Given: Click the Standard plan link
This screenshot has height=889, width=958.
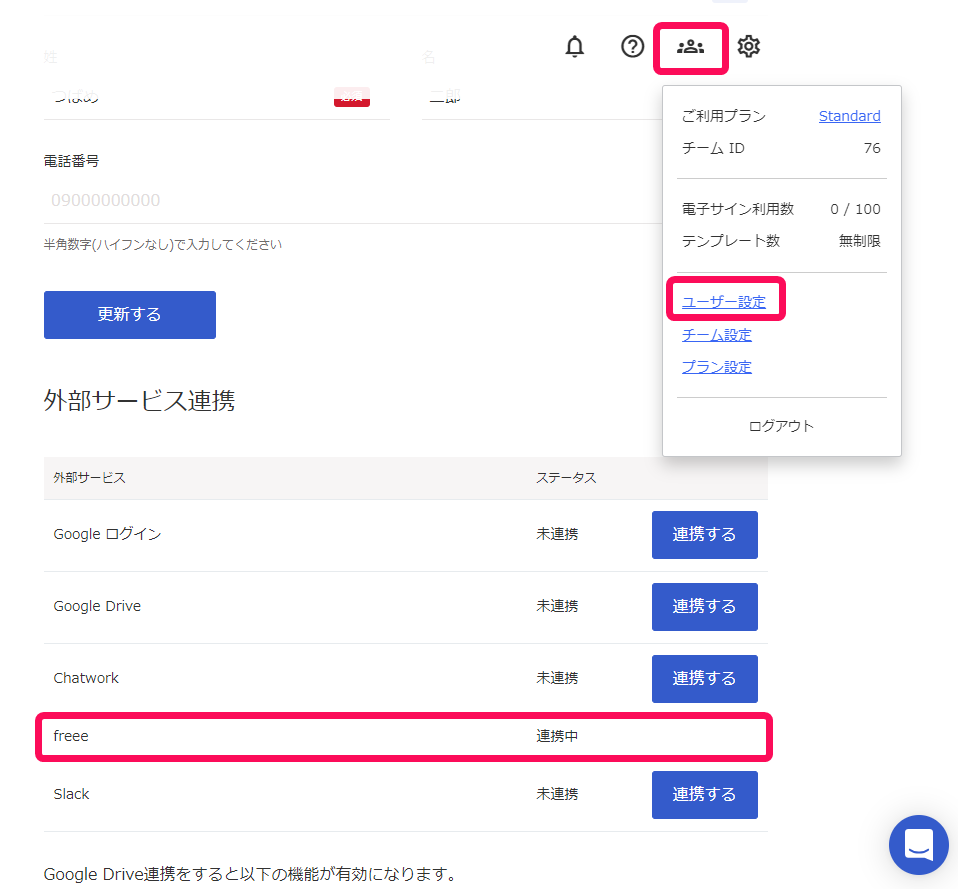Looking at the screenshot, I should (x=849, y=116).
